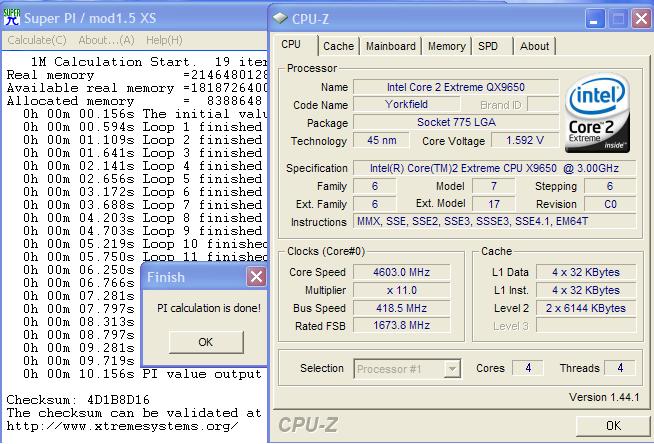This screenshot has height=444, width=654.
Task: Click the Threads value field
Action: pos(620,368)
